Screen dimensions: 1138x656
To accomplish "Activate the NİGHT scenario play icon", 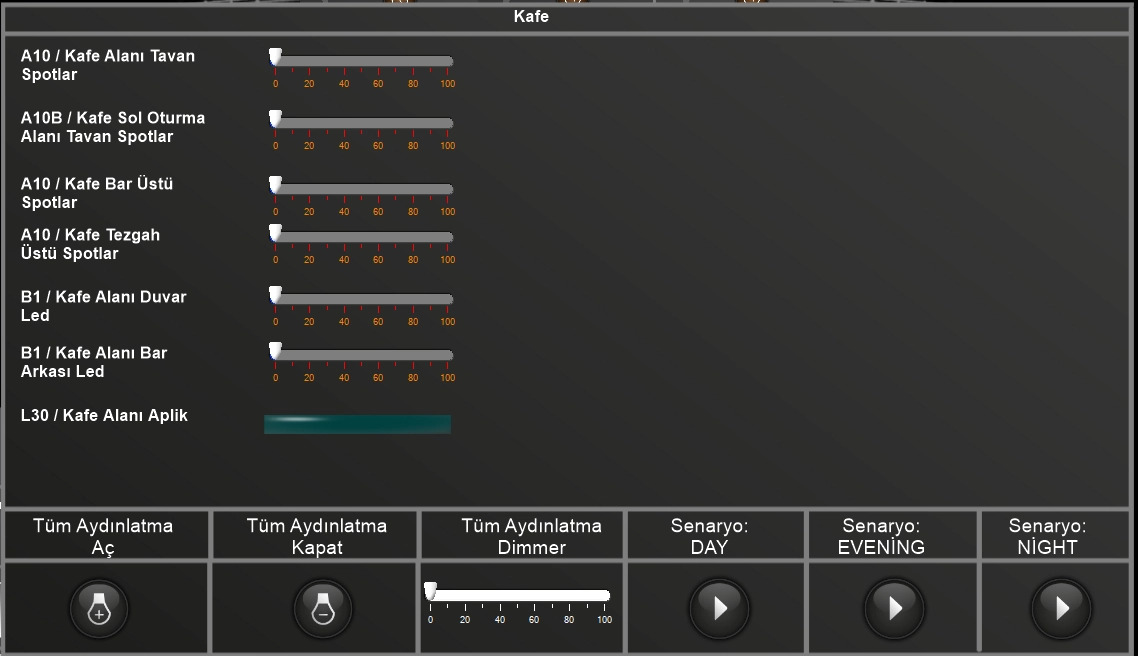I will pyautogui.click(x=1061, y=607).
